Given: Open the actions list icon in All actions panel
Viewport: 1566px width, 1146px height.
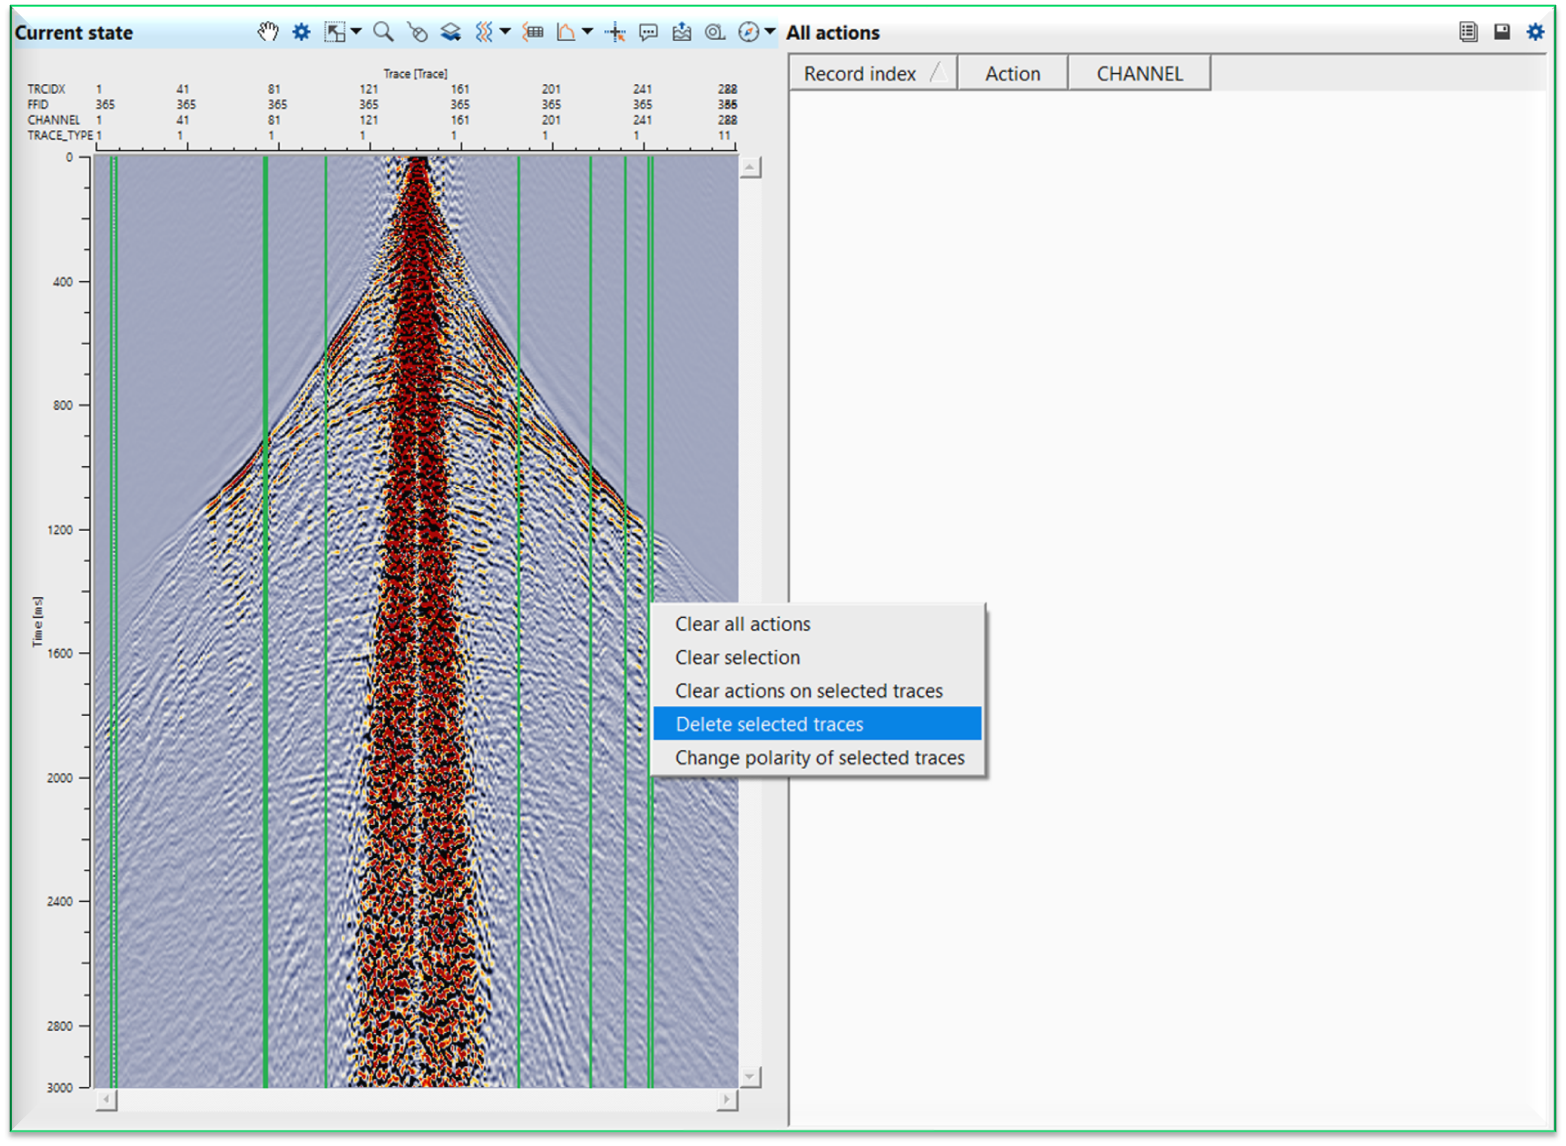Looking at the screenshot, I should [x=1469, y=31].
